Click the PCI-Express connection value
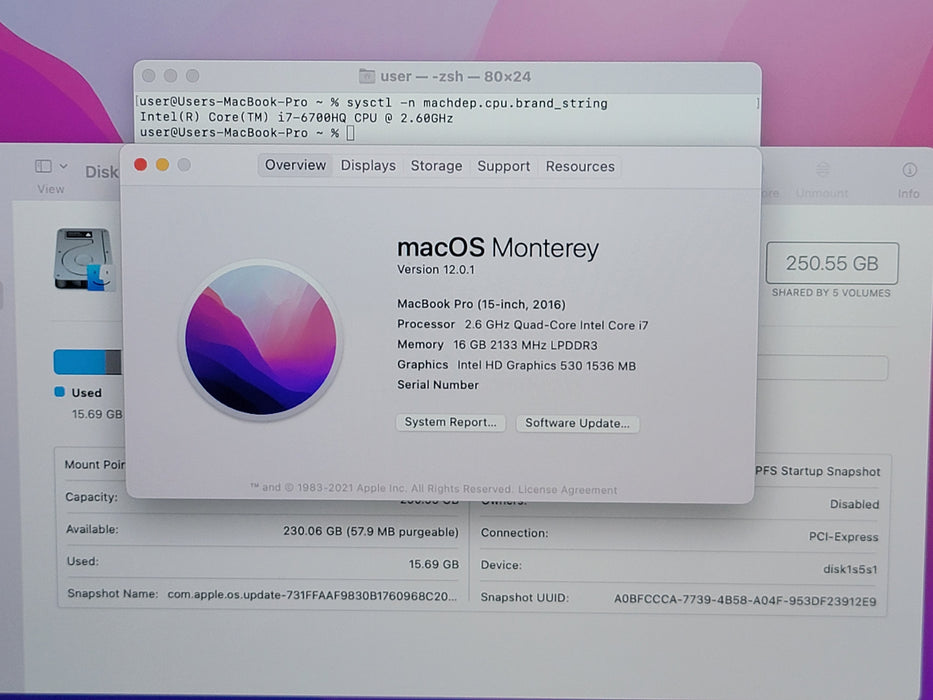Viewport: 933px width, 700px height. [x=843, y=537]
